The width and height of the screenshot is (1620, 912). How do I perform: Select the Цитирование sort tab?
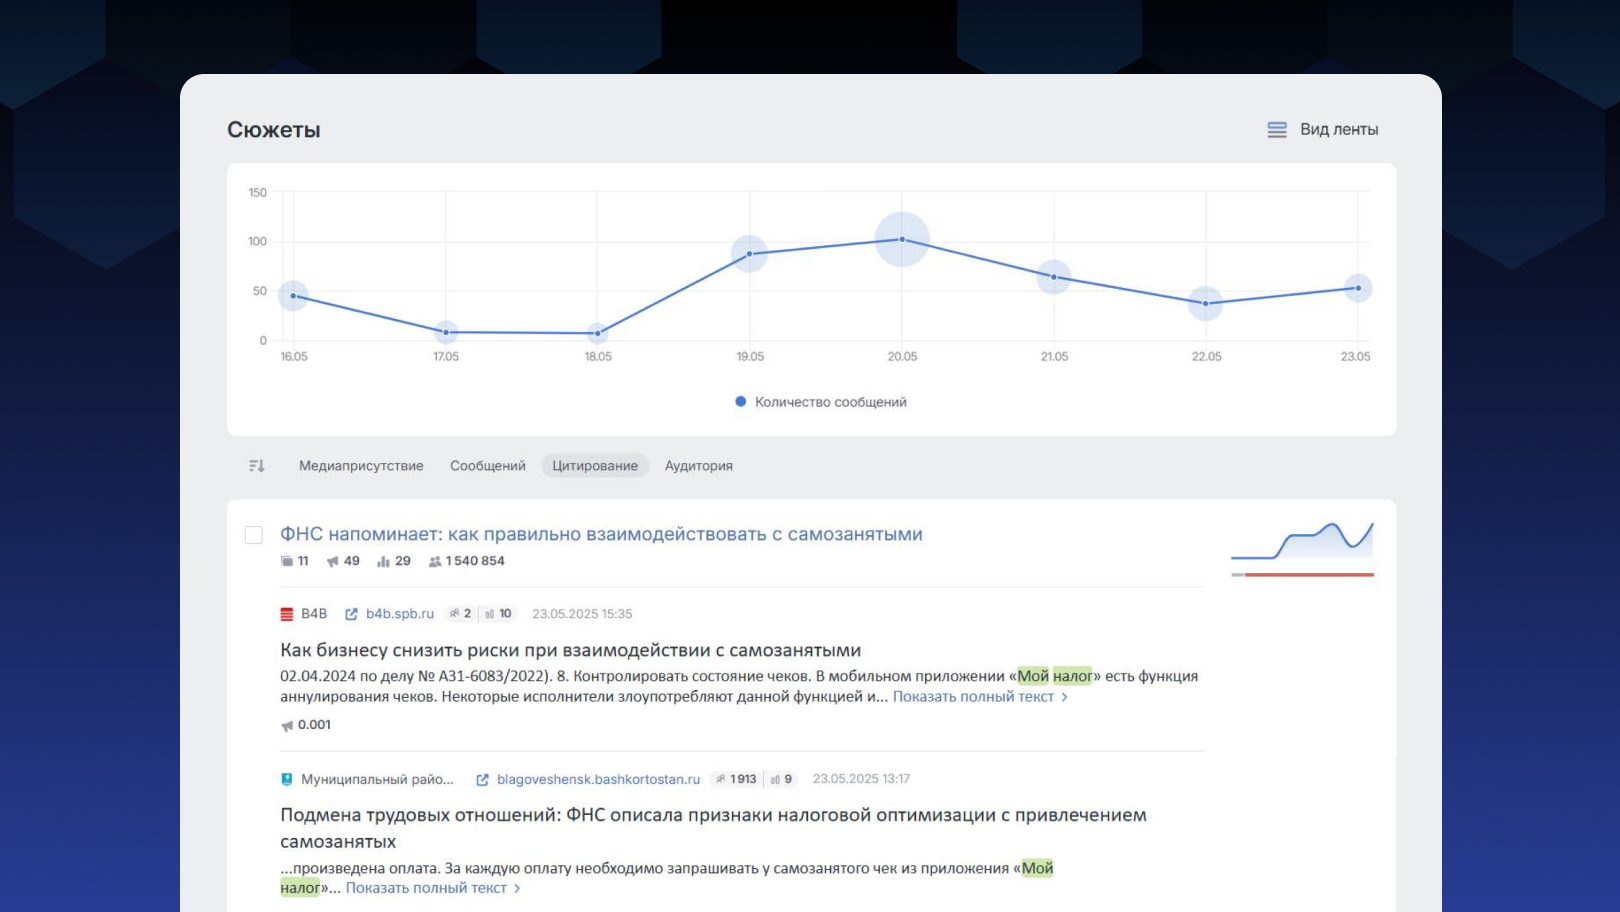point(595,466)
